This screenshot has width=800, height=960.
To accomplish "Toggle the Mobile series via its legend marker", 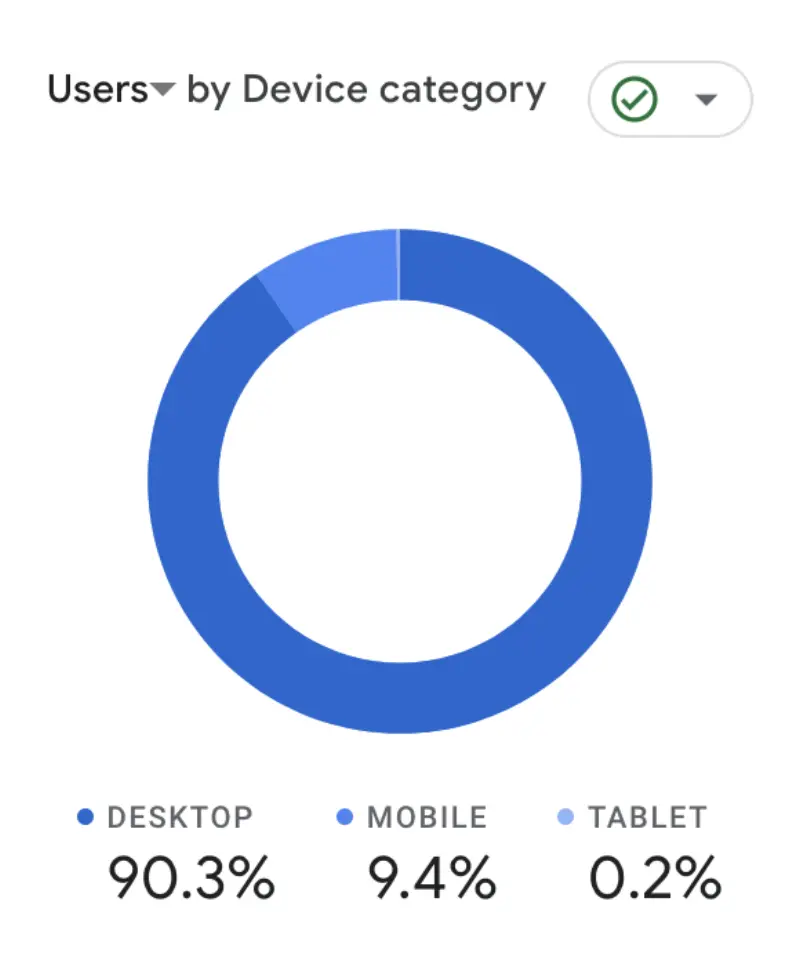I will tap(342, 818).
